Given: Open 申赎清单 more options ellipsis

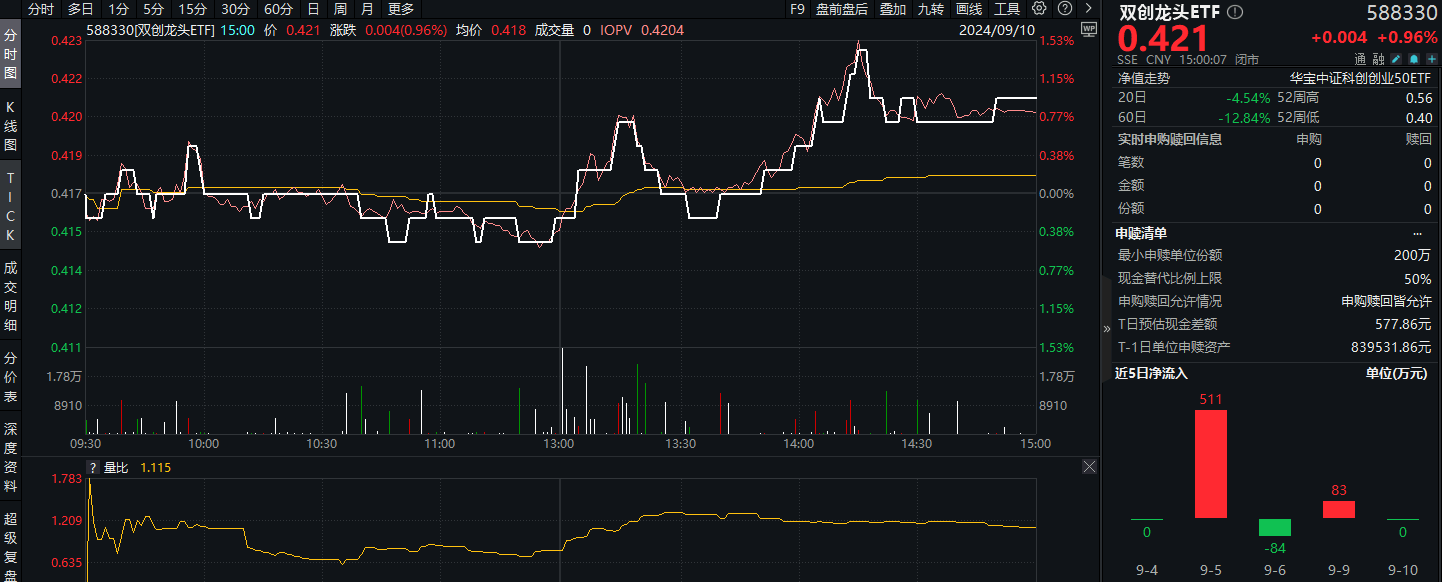Looking at the screenshot, I should (x=1417, y=233).
